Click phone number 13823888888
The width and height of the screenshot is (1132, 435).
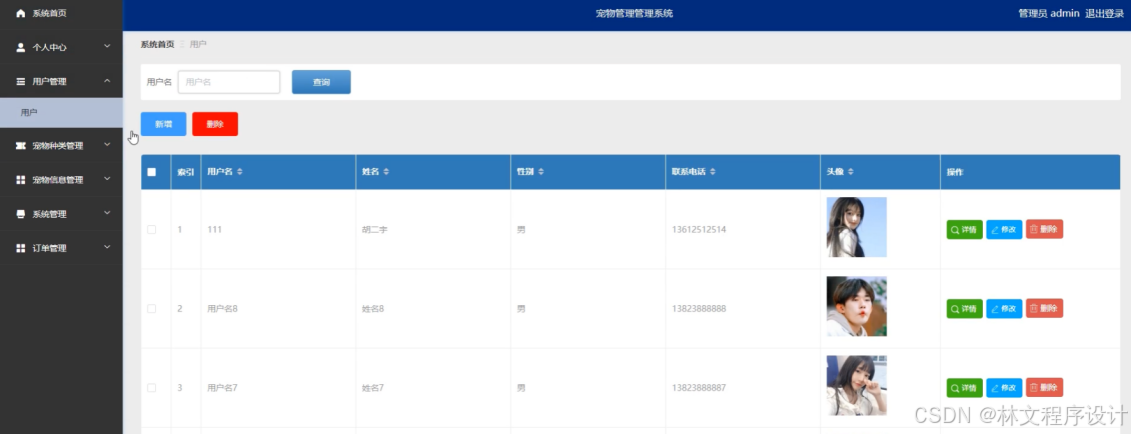699,309
